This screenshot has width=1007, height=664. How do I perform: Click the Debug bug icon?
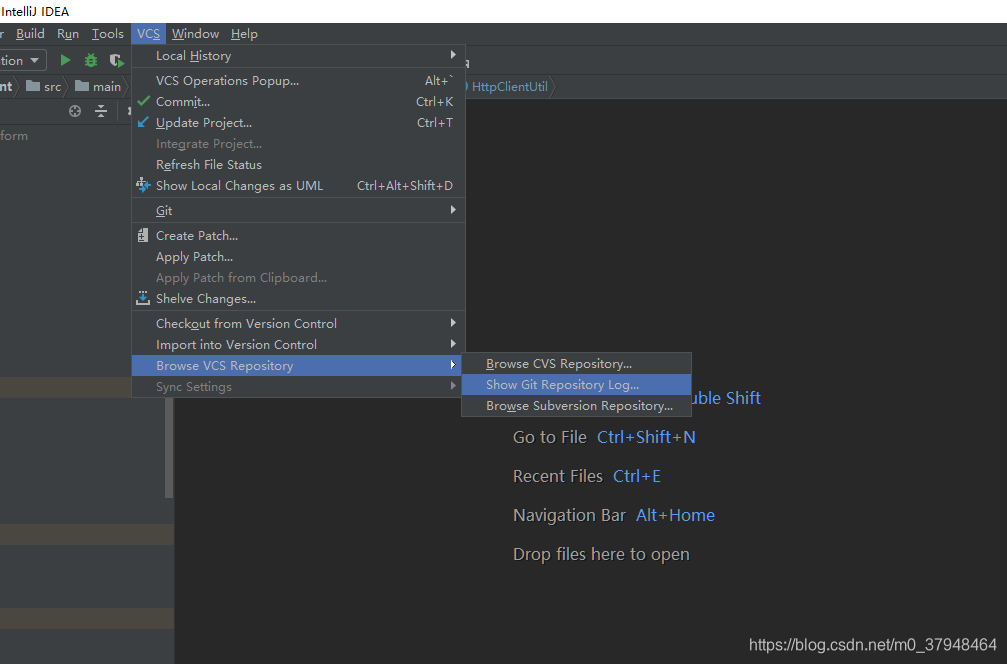pos(91,60)
